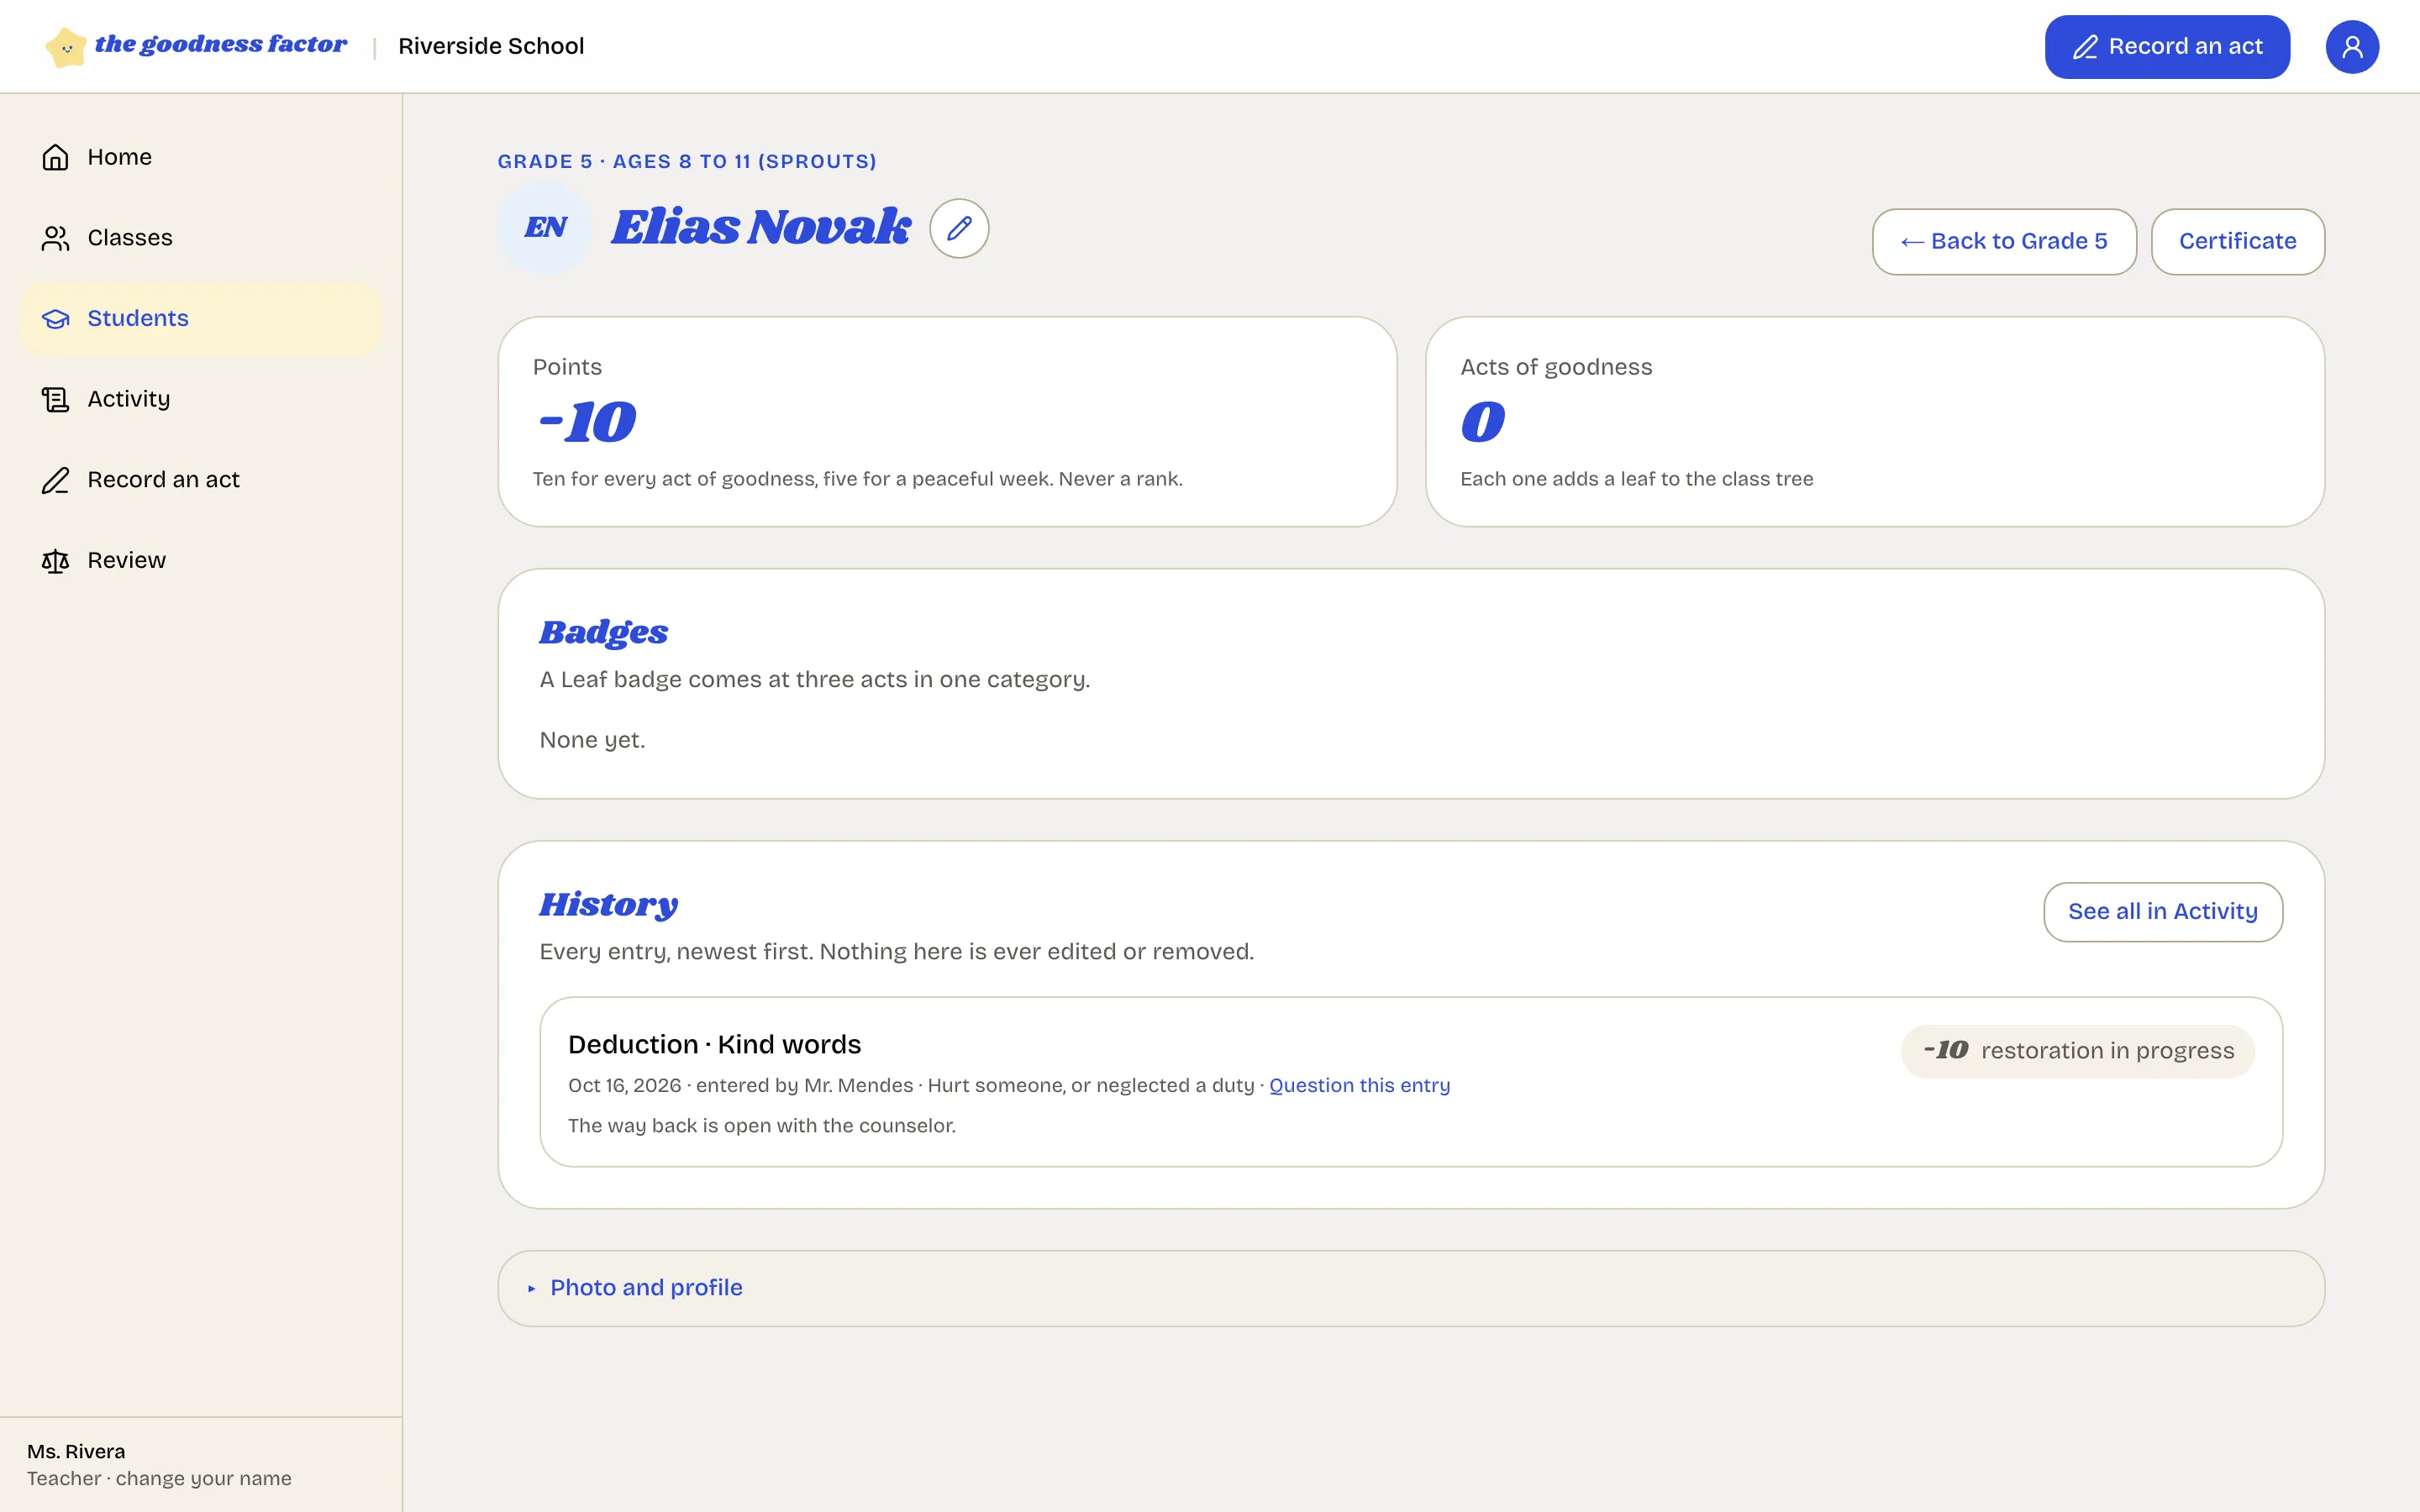Edit student name with pencil icon
This screenshot has height=1512, width=2420.
[959, 228]
